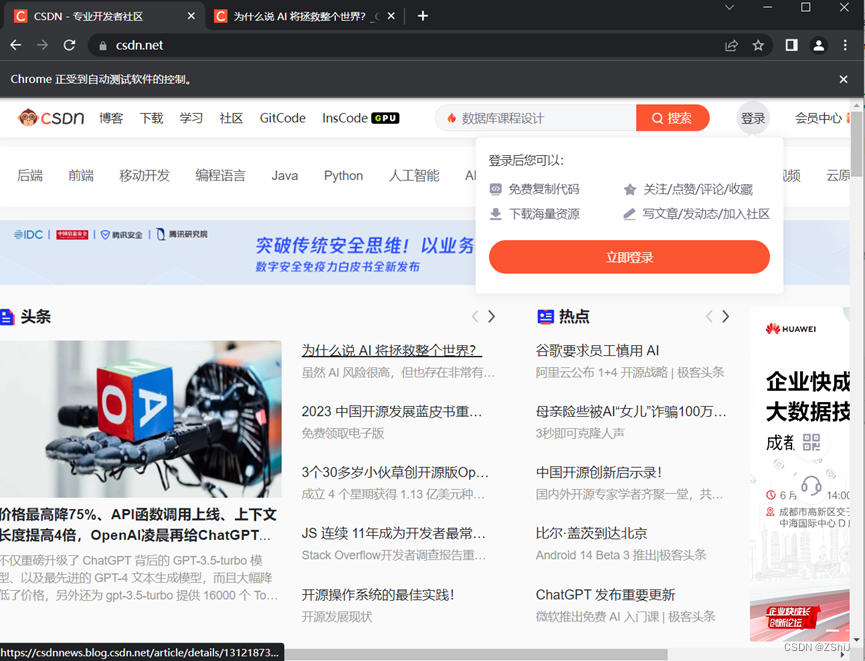Select the 人工智能 category tab

[414, 175]
